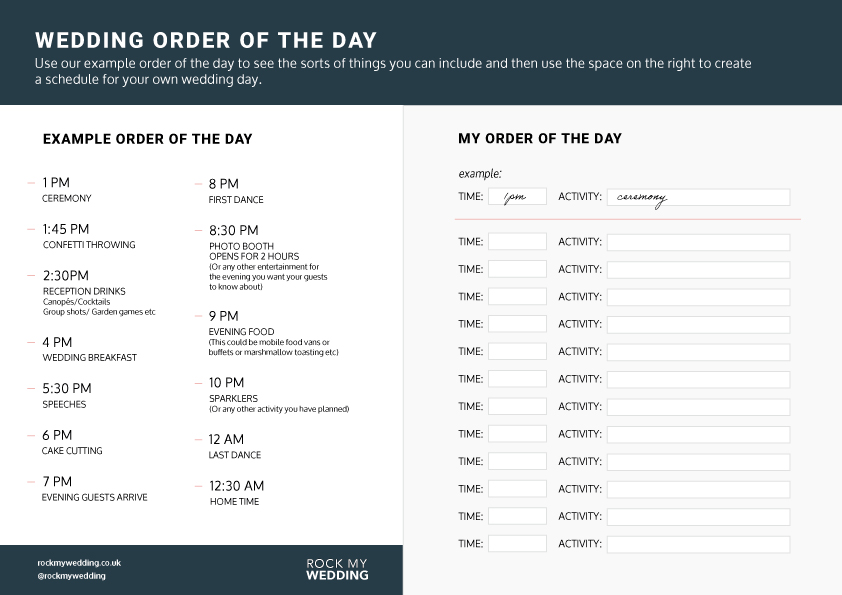Select the 6 PM Cake Cutting entry
This screenshot has height=595, width=842.
coord(72,442)
